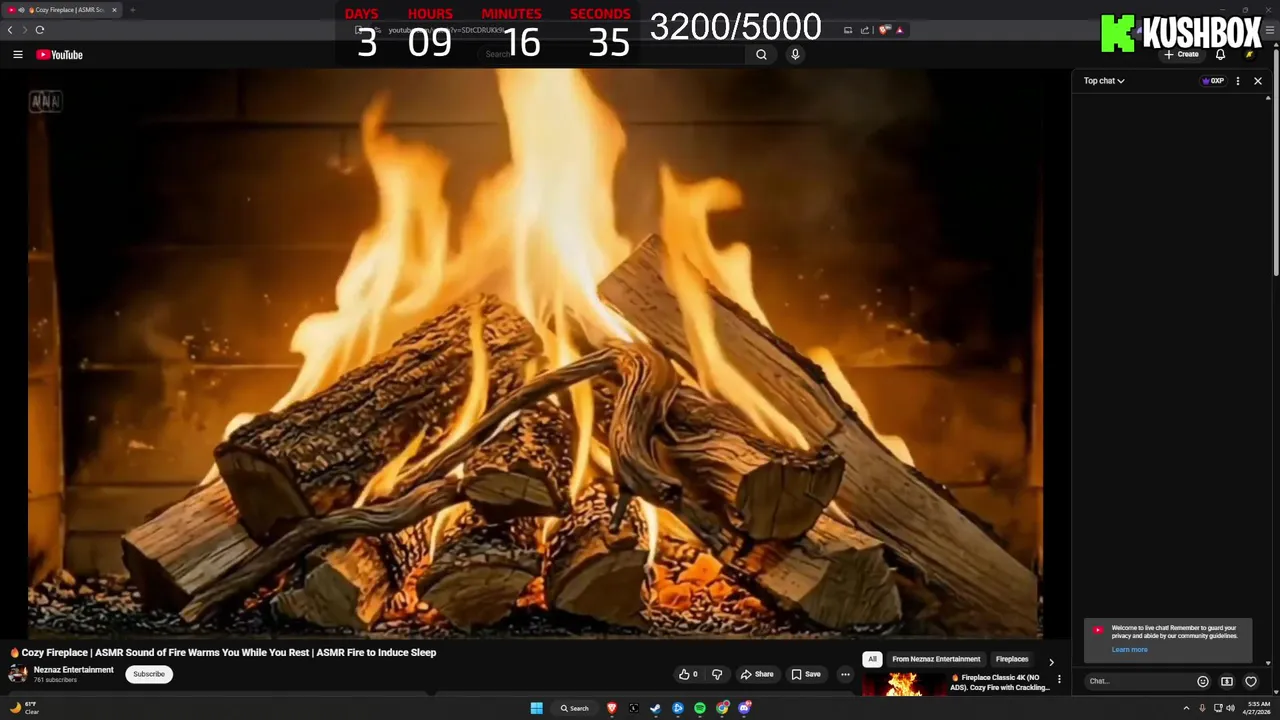This screenshot has width=1280, height=720.
Task: Close the live chat panel
Action: tap(1258, 81)
